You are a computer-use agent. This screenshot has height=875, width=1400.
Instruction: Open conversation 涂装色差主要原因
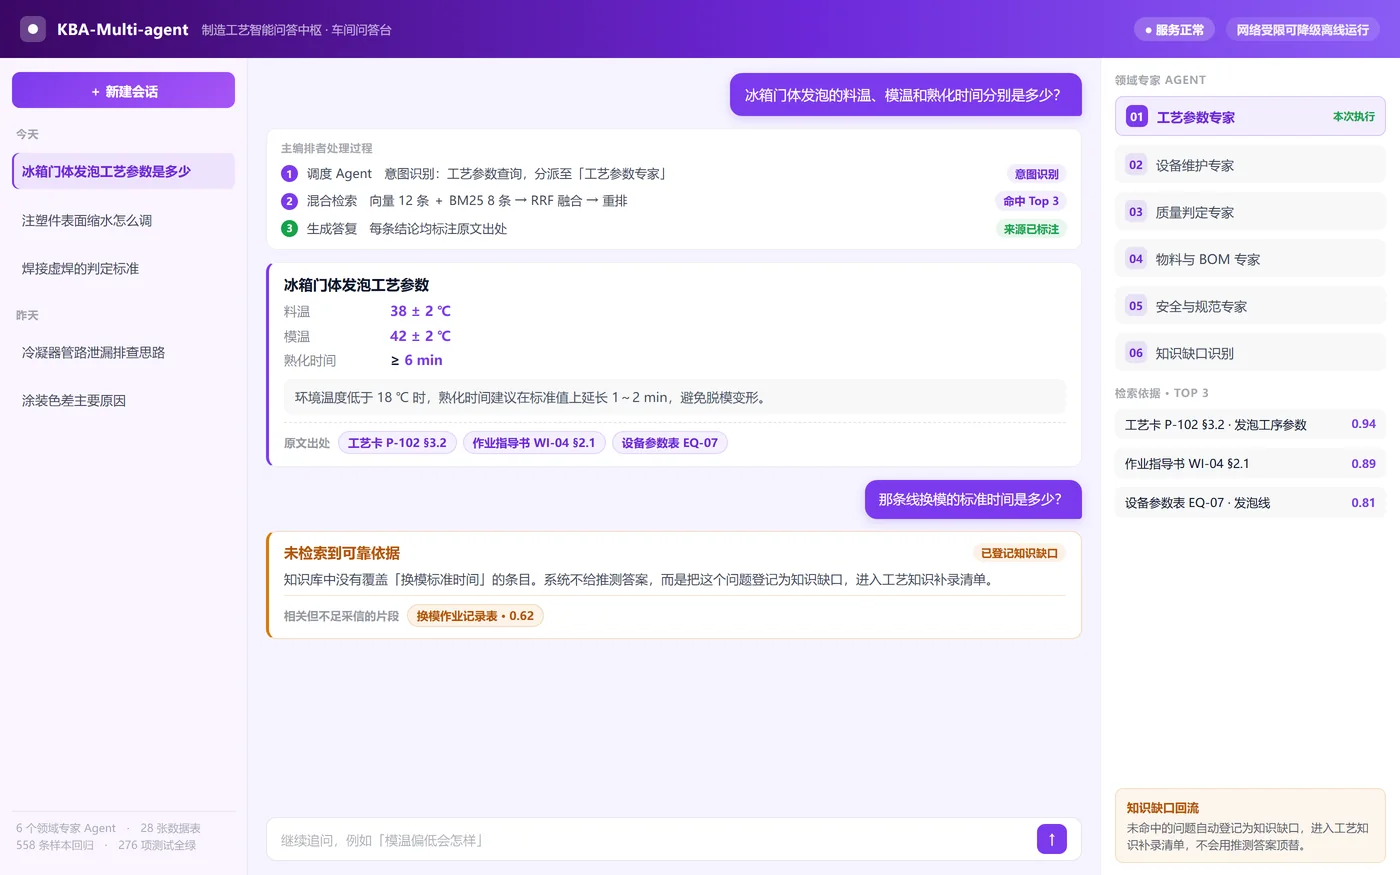click(x=124, y=400)
